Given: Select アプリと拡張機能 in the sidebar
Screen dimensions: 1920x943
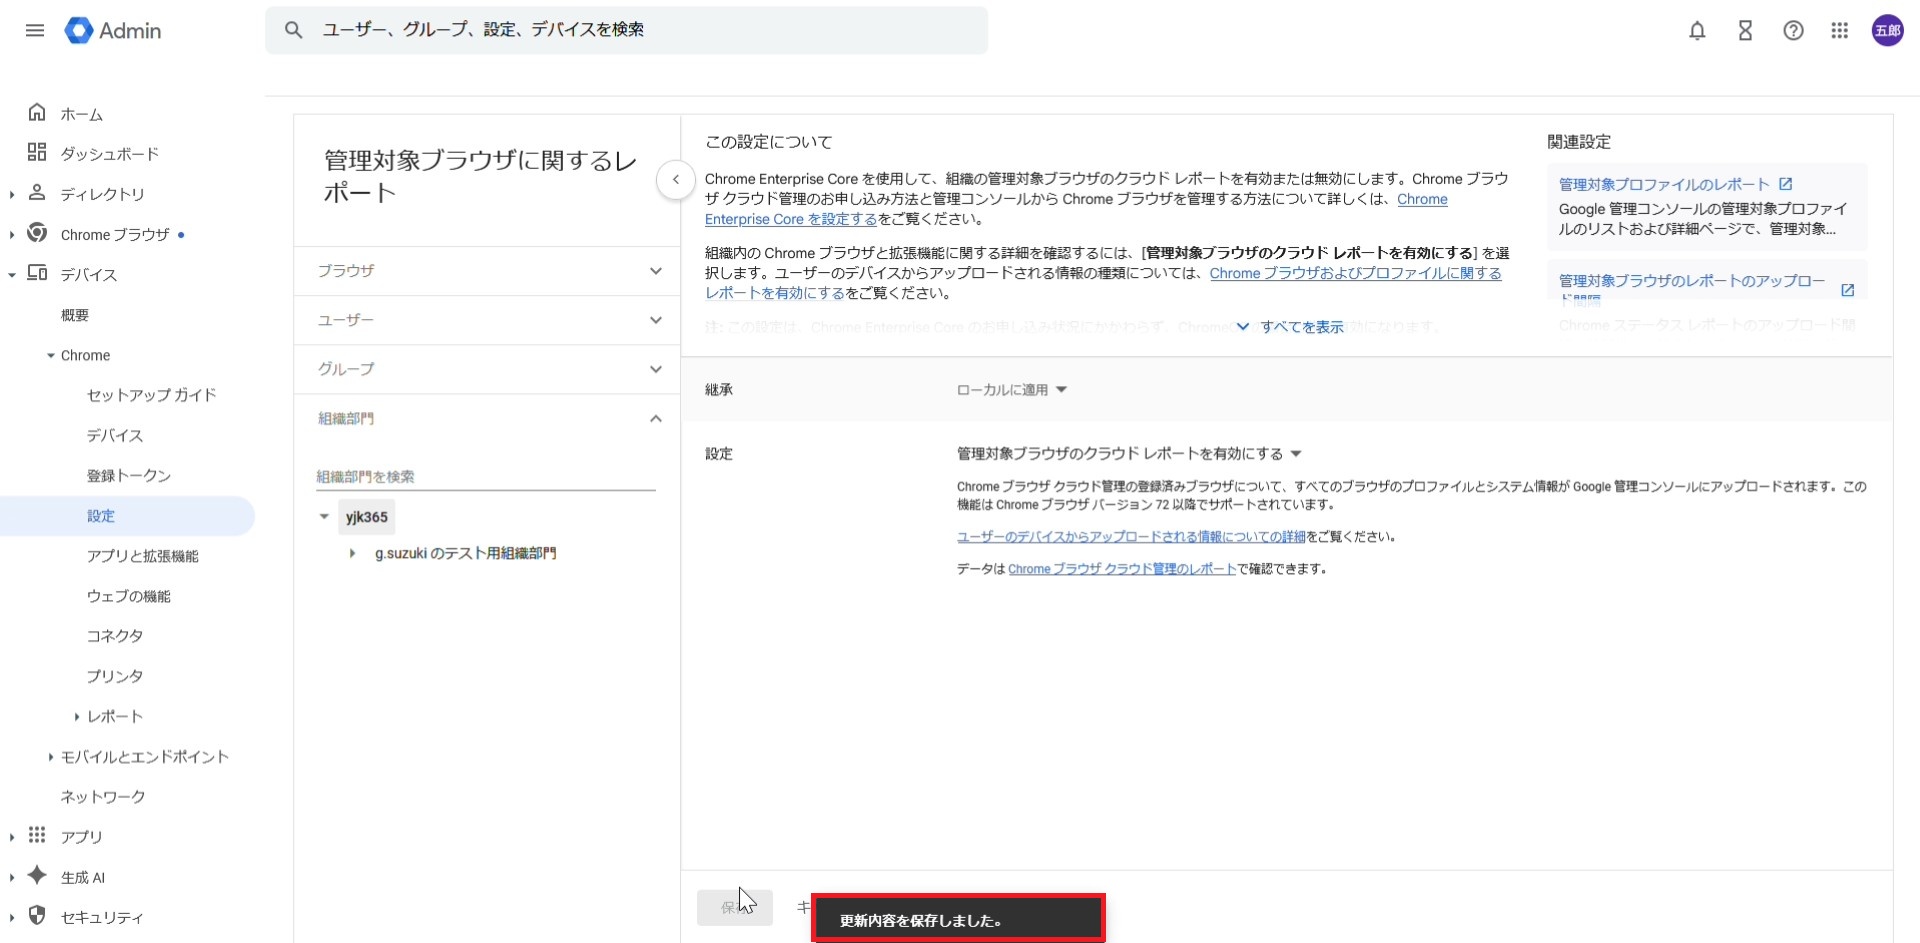Looking at the screenshot, I should click(142, 556).
